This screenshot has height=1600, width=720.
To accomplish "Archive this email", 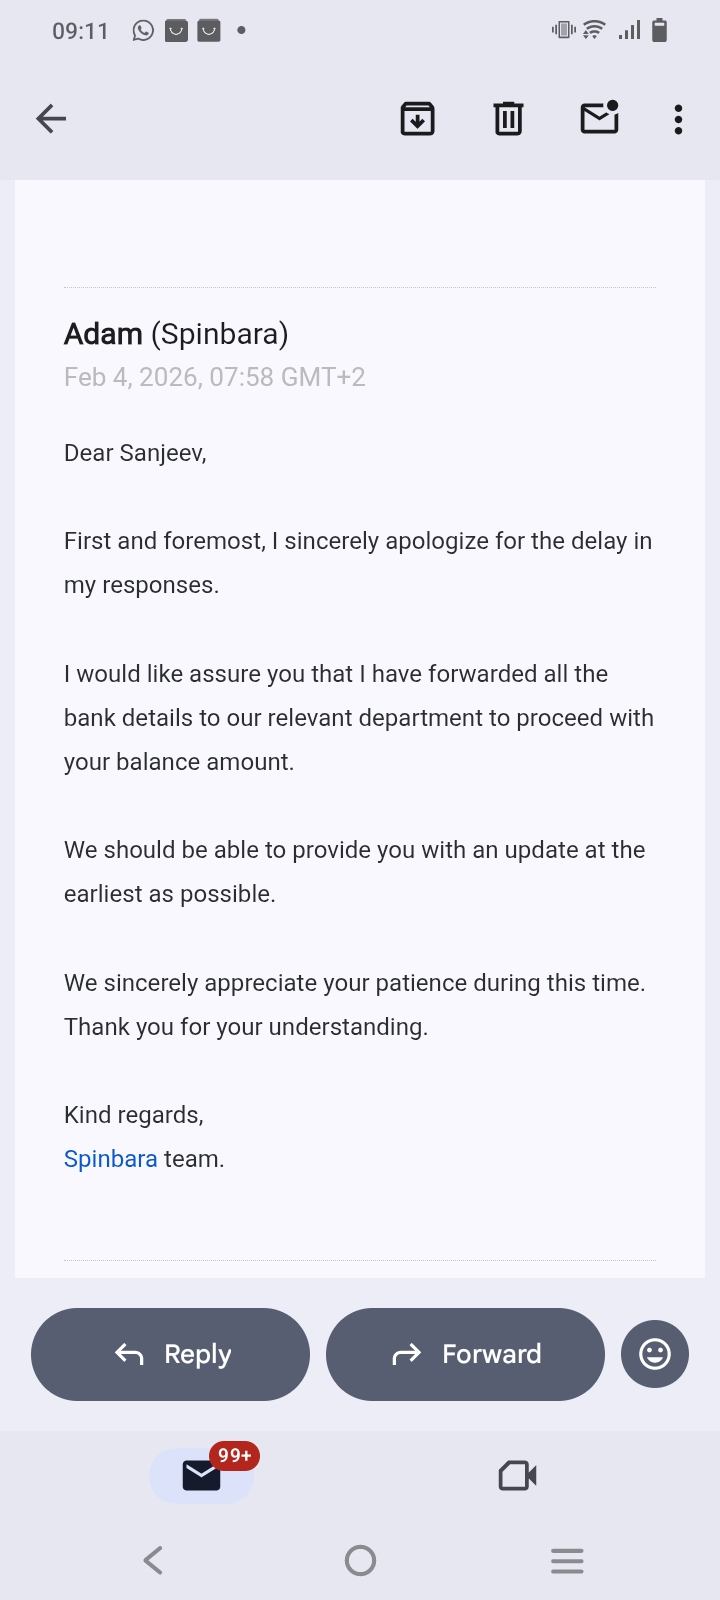I will click(417, 119).
